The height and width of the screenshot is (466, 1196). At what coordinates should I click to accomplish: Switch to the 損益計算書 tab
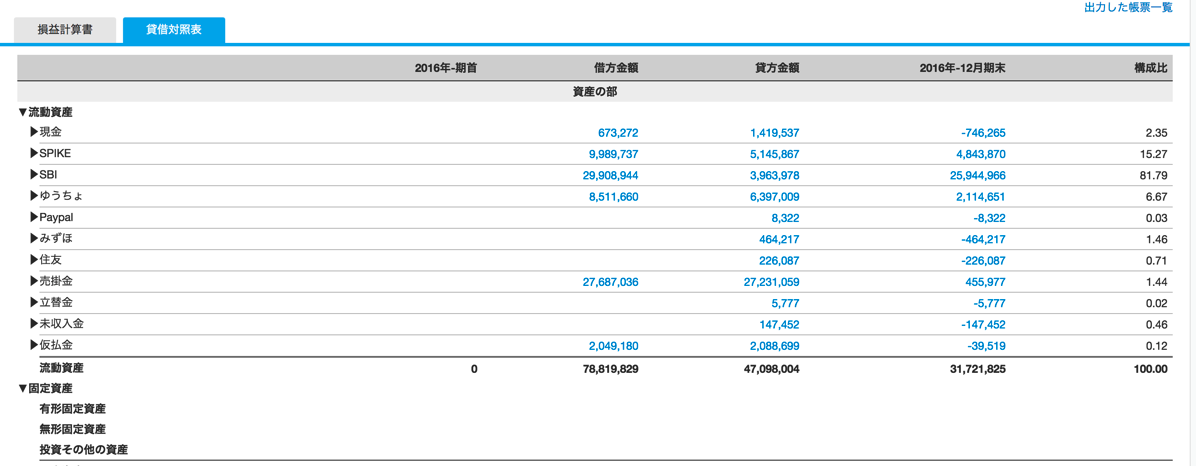[x=66, y=31]
